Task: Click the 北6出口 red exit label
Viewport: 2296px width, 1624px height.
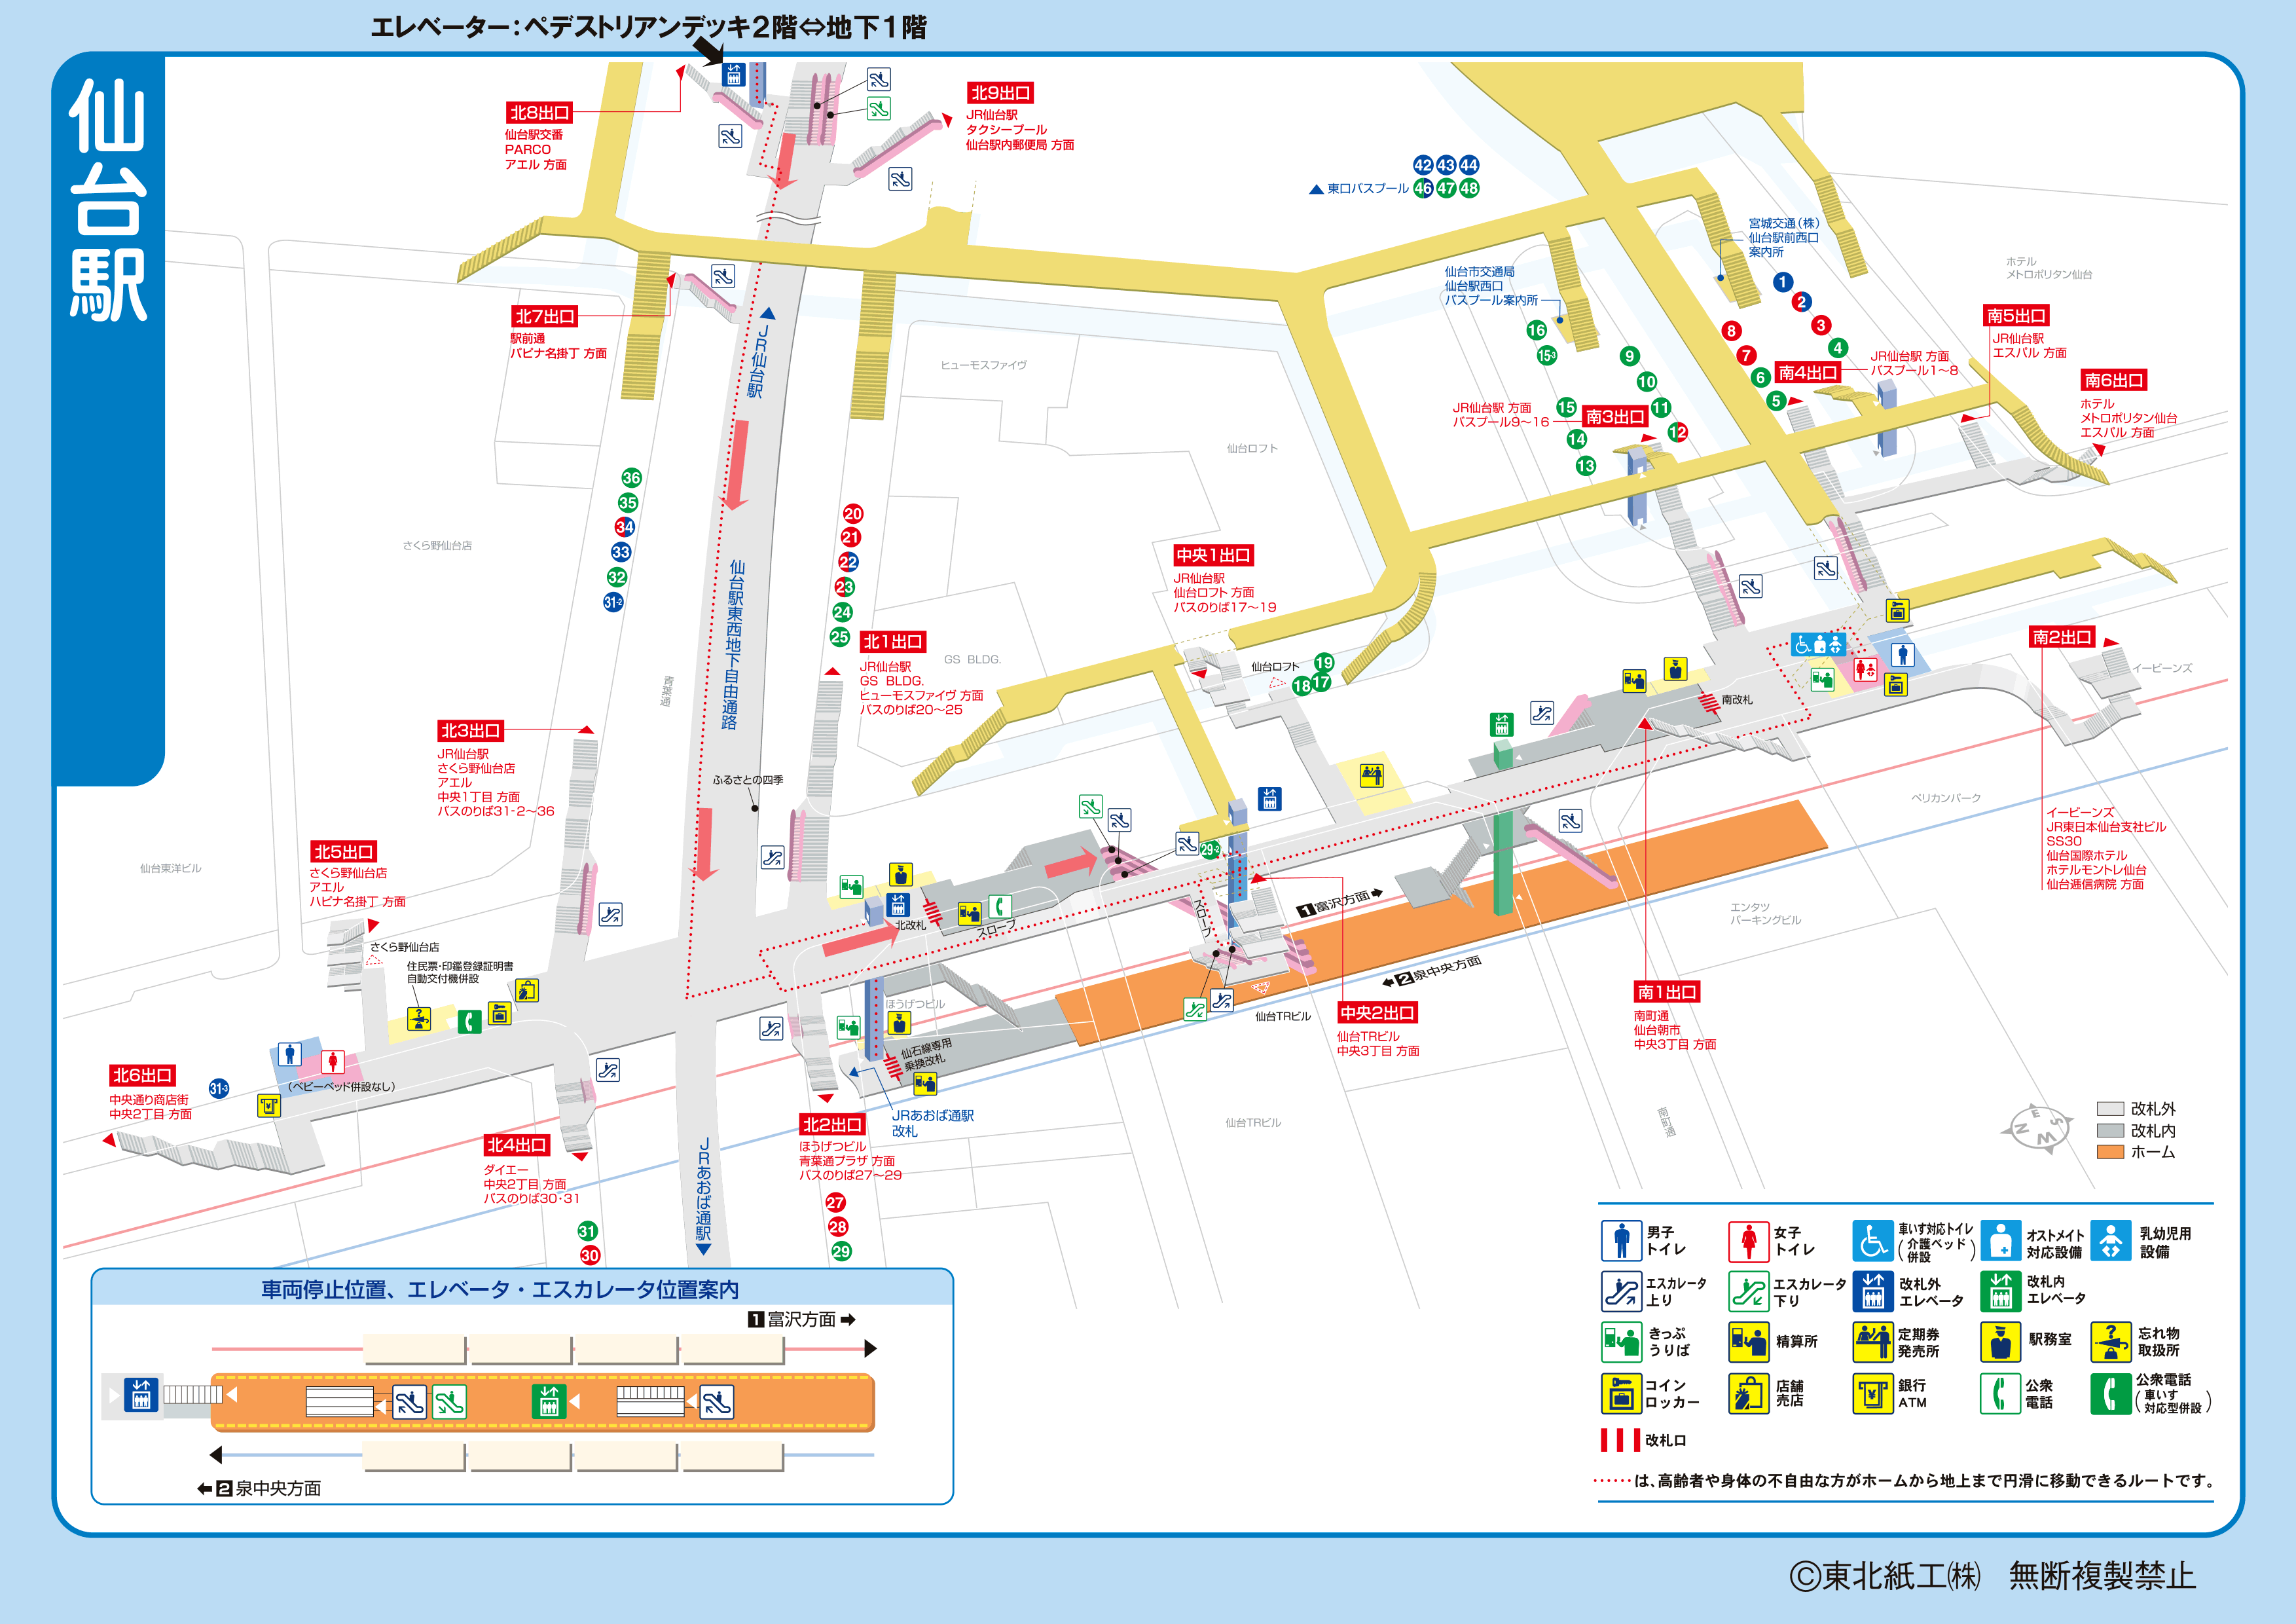Action: (143, 1075)
